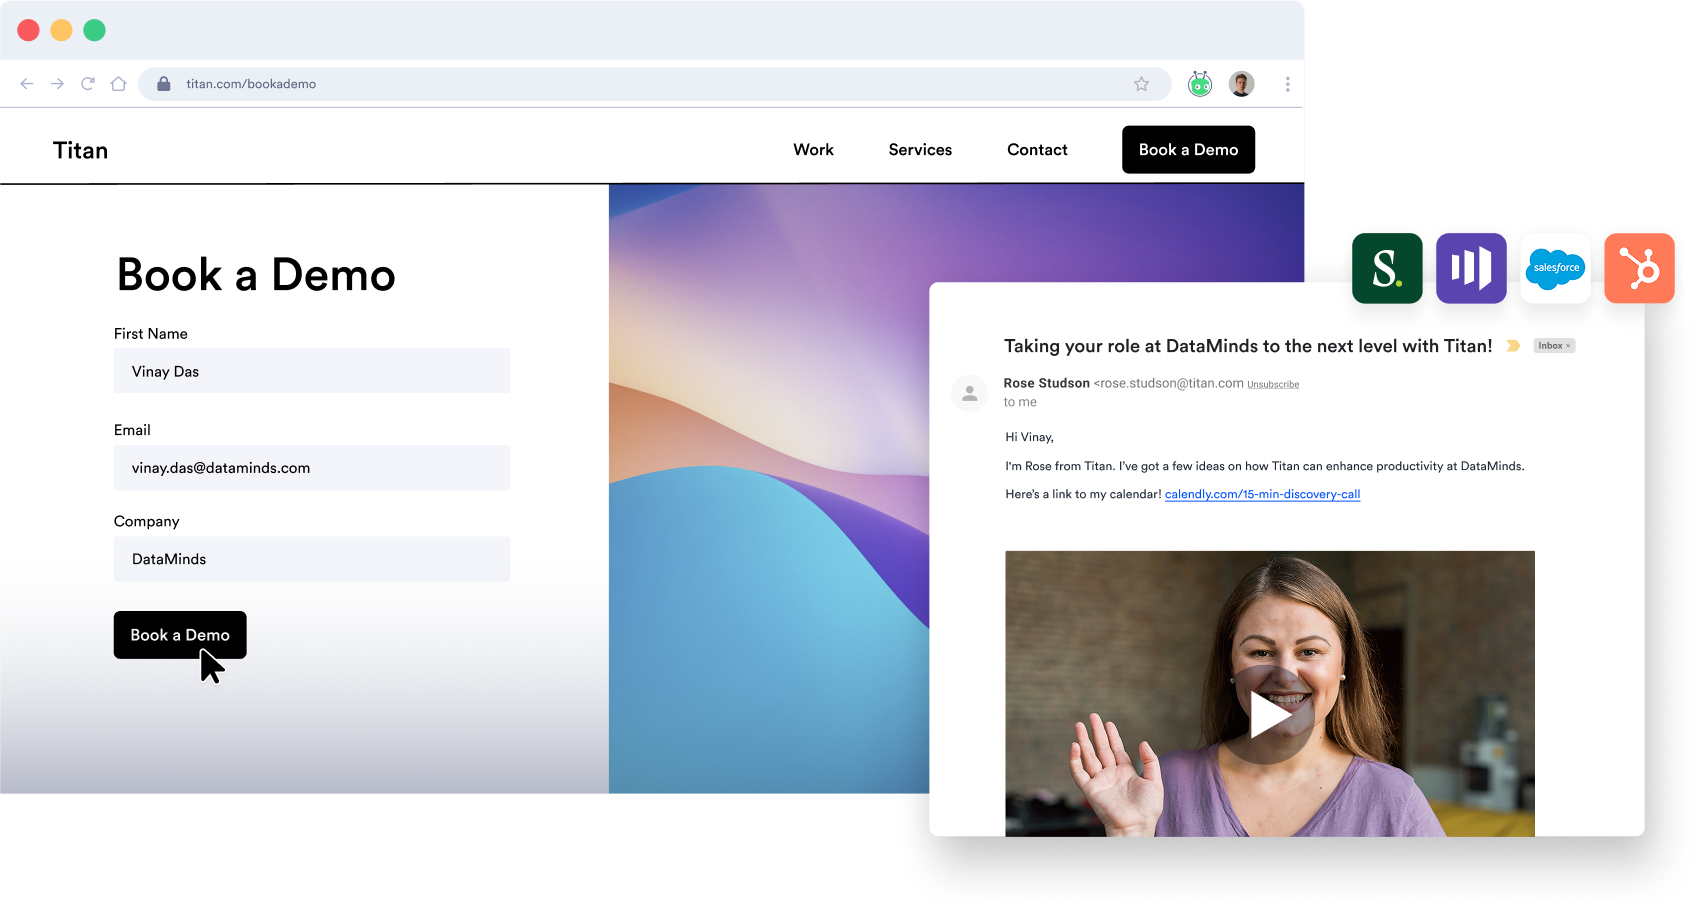Open the Salesforce integration icon

[1555, 267]
